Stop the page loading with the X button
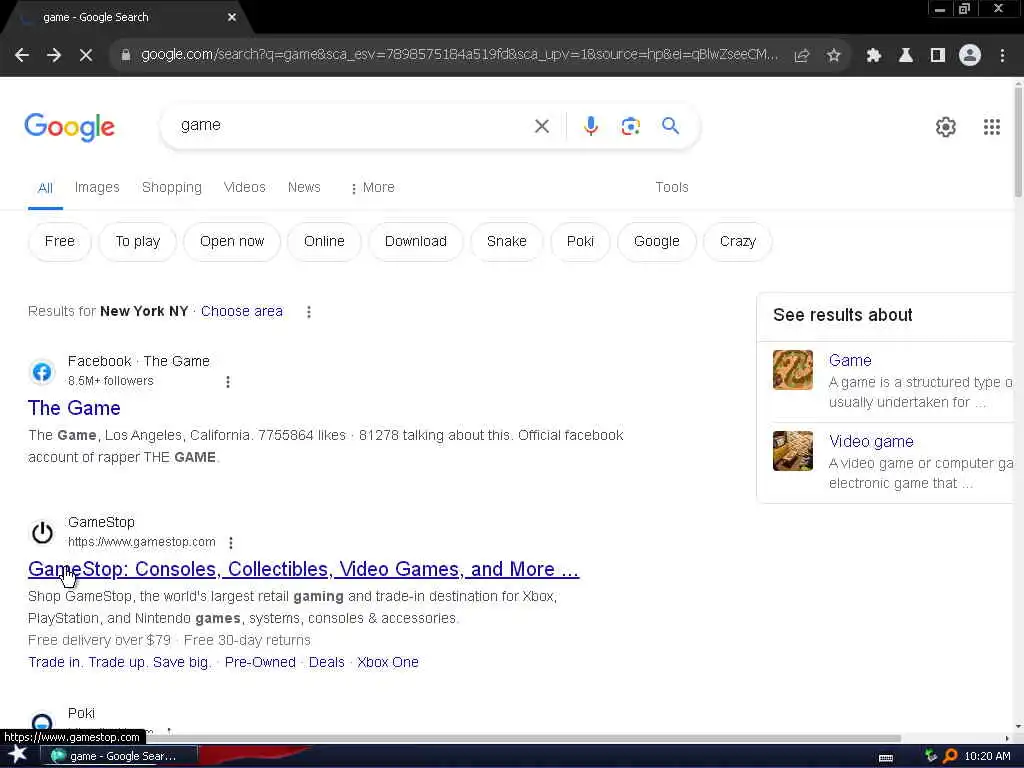The height and width of the screenshot is (768, 1024). (86, 56)
